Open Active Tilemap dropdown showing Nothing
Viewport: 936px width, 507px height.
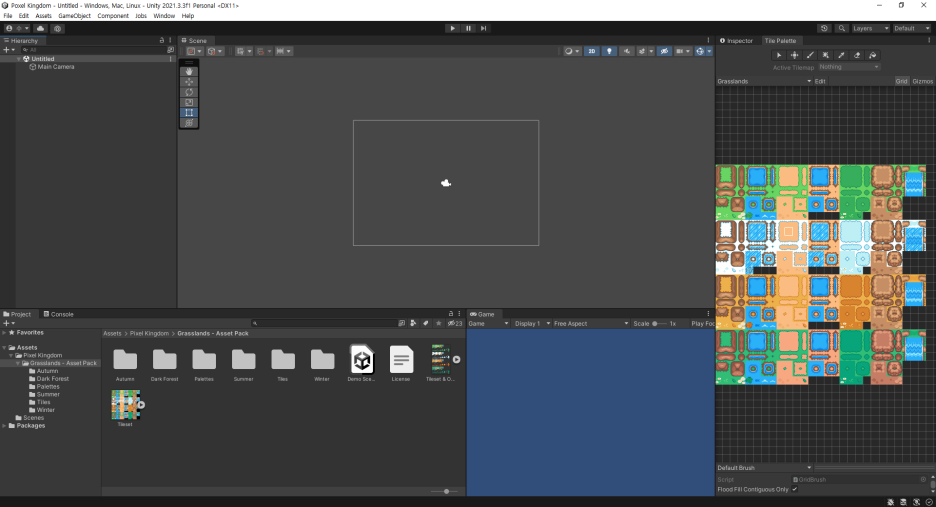coord(849,67)
